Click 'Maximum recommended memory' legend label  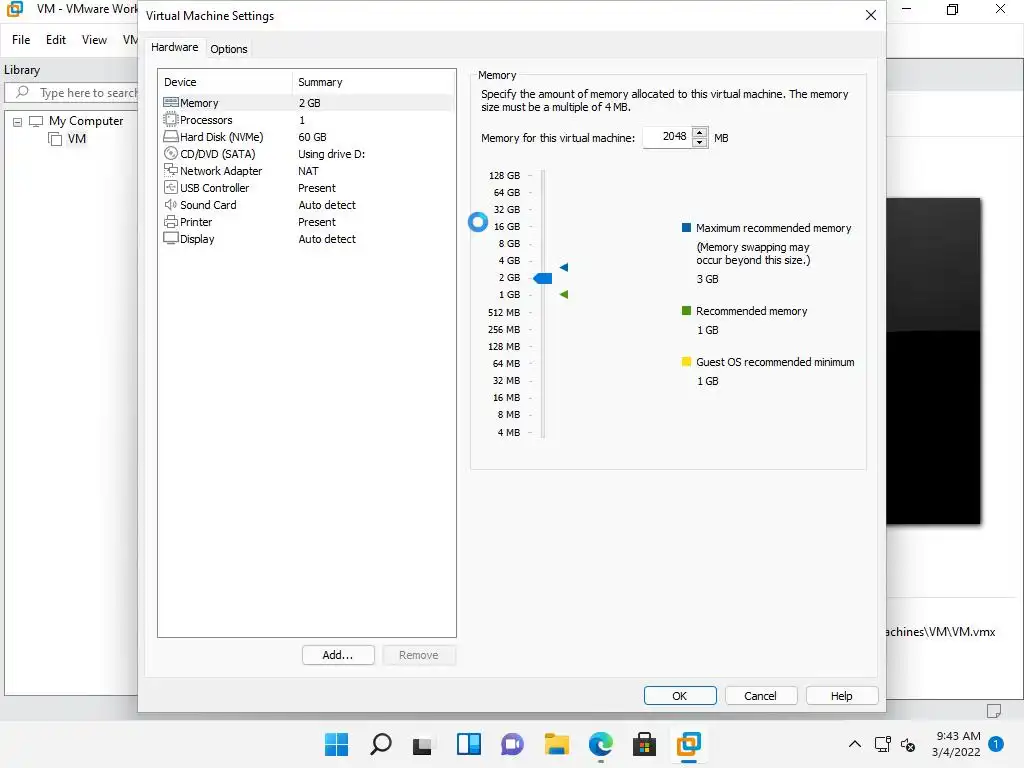[x=773, y=228]
